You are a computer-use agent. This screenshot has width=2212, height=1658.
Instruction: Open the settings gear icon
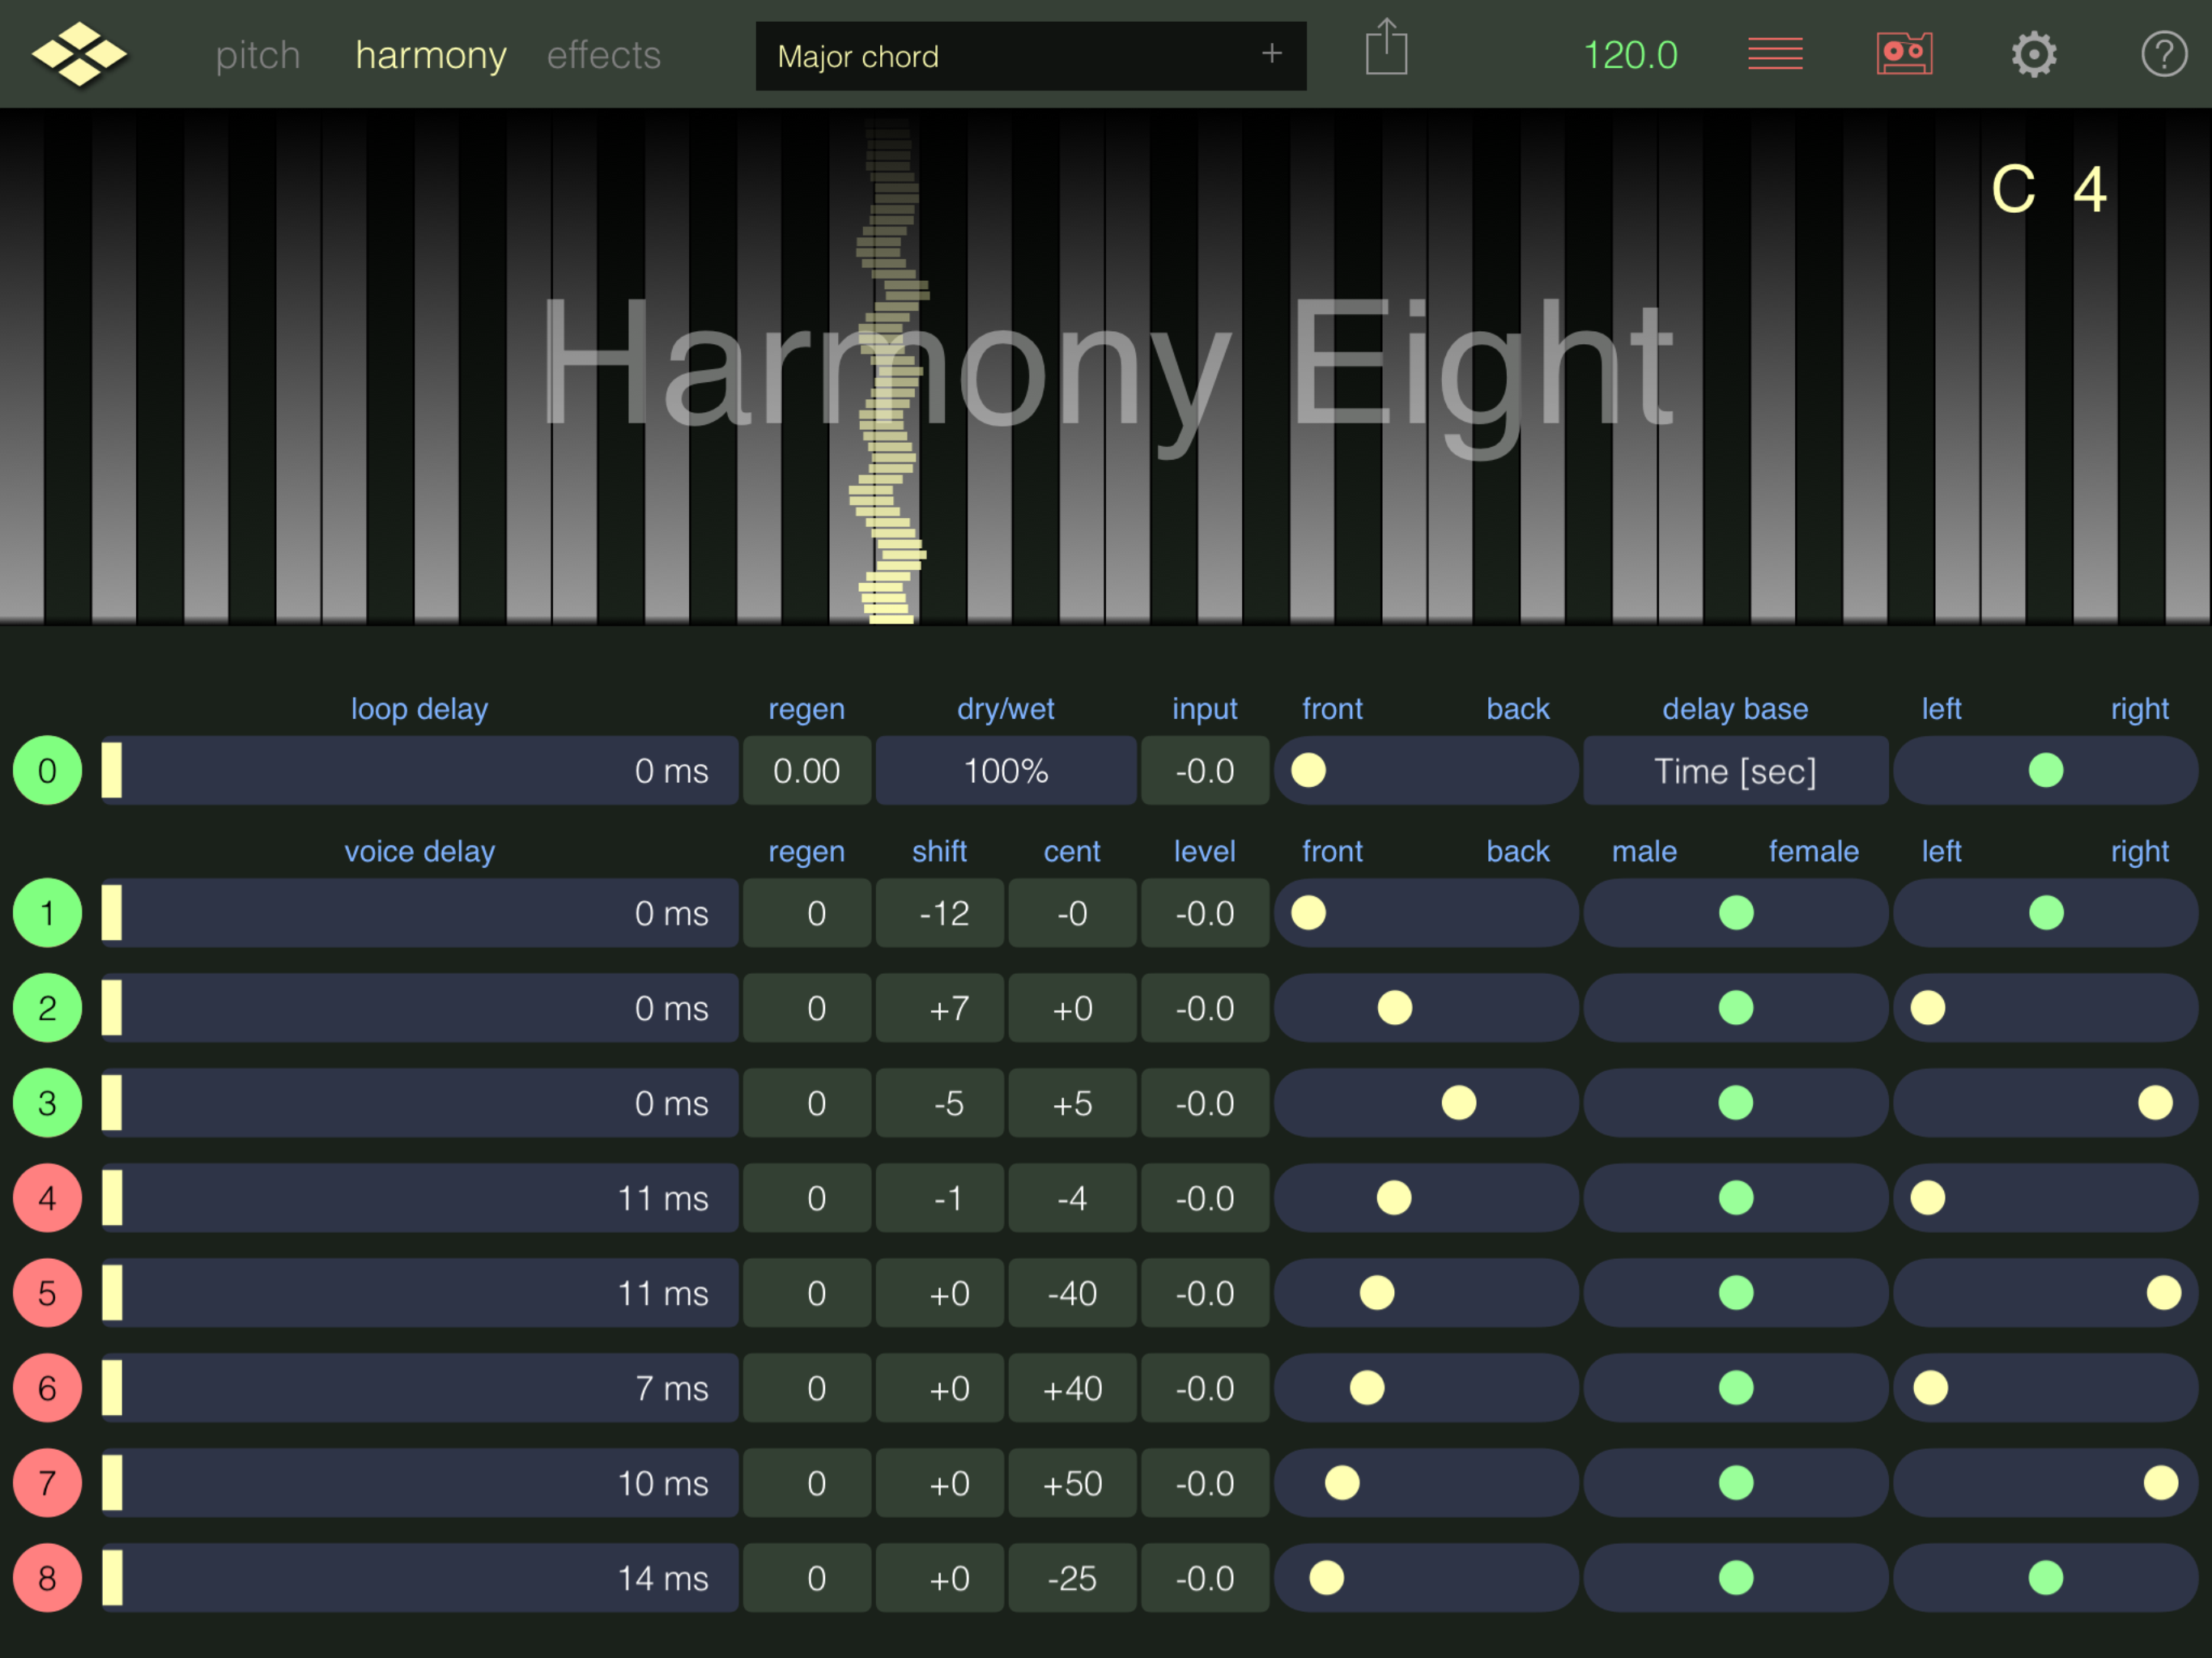pyautogui.click(x=2033, y=54)
